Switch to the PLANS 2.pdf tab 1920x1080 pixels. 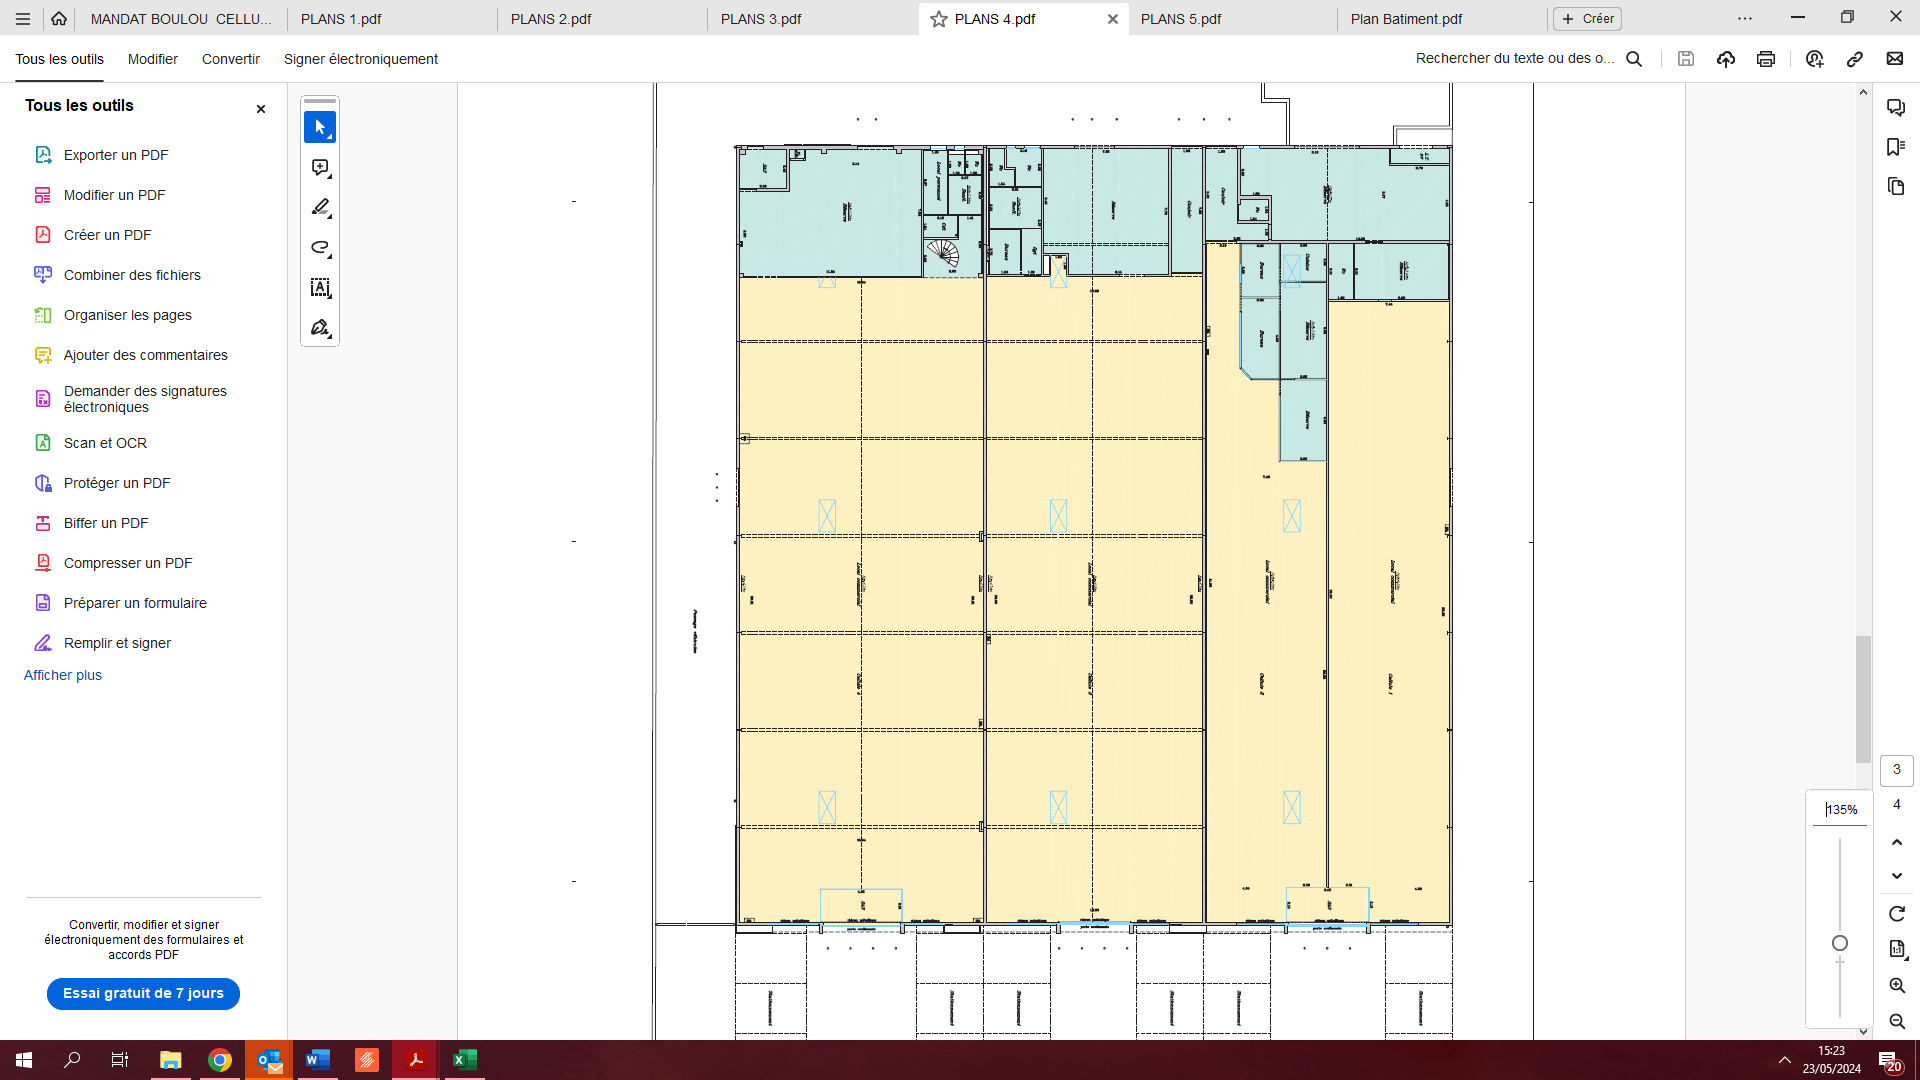[x=551, y=19]
